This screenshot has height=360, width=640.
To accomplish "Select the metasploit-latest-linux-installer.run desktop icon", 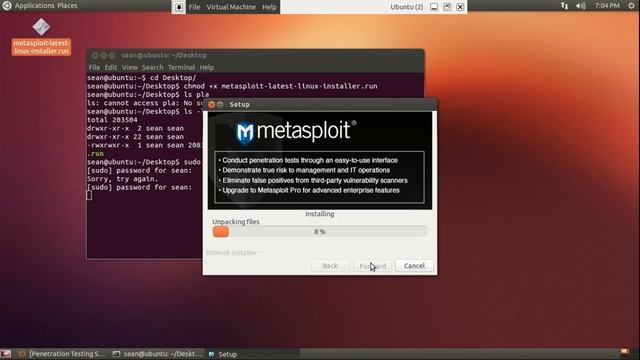I will [41, 37].
